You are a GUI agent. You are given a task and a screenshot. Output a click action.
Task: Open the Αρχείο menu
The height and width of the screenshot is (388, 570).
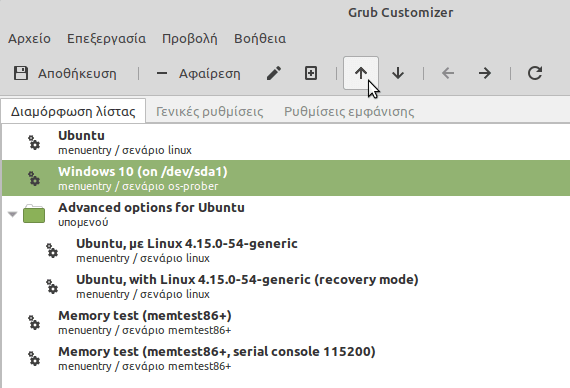click(29, 39)
